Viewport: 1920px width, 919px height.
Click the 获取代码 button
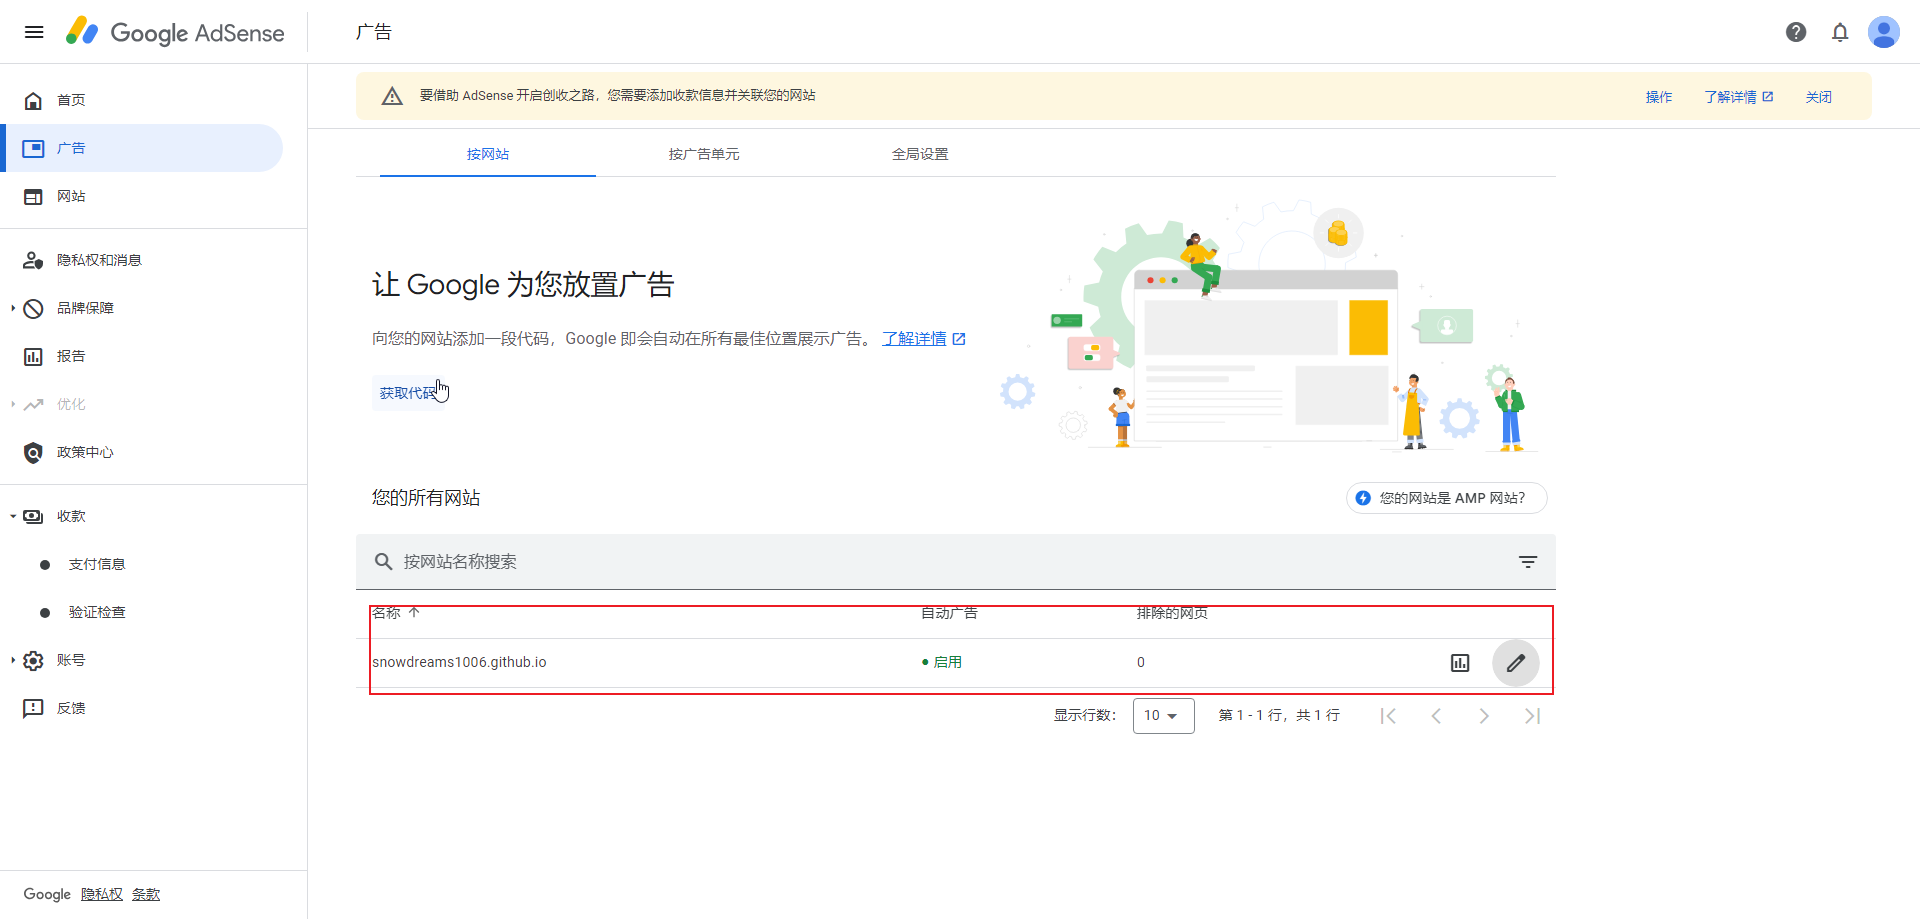(x=408, y=393)
